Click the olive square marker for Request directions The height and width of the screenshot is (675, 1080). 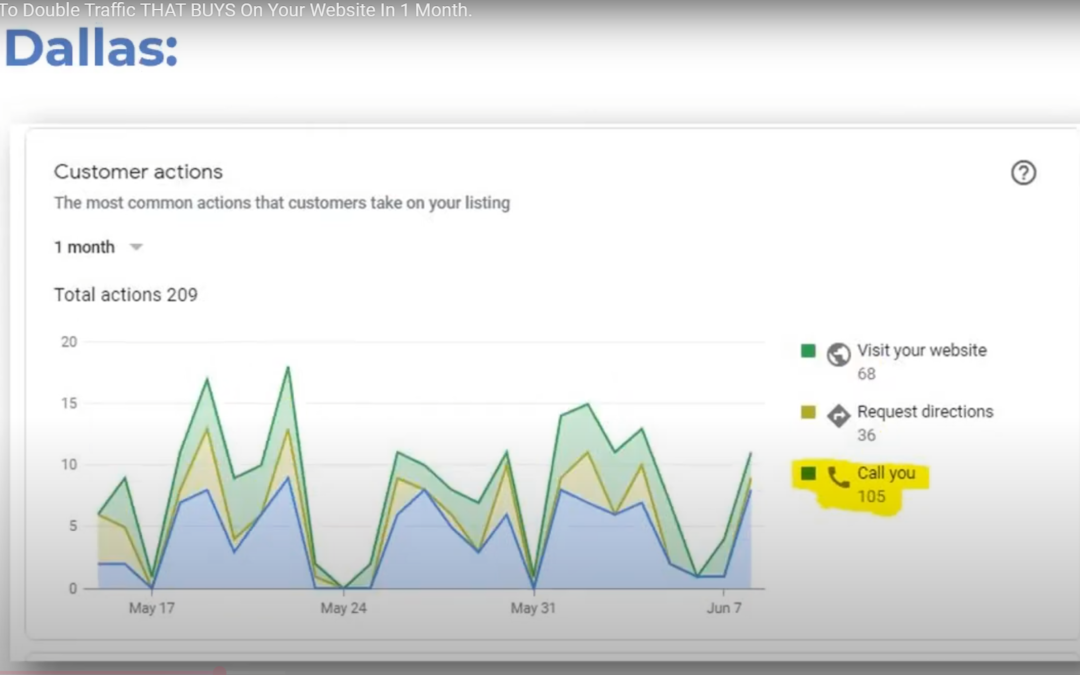807,412
